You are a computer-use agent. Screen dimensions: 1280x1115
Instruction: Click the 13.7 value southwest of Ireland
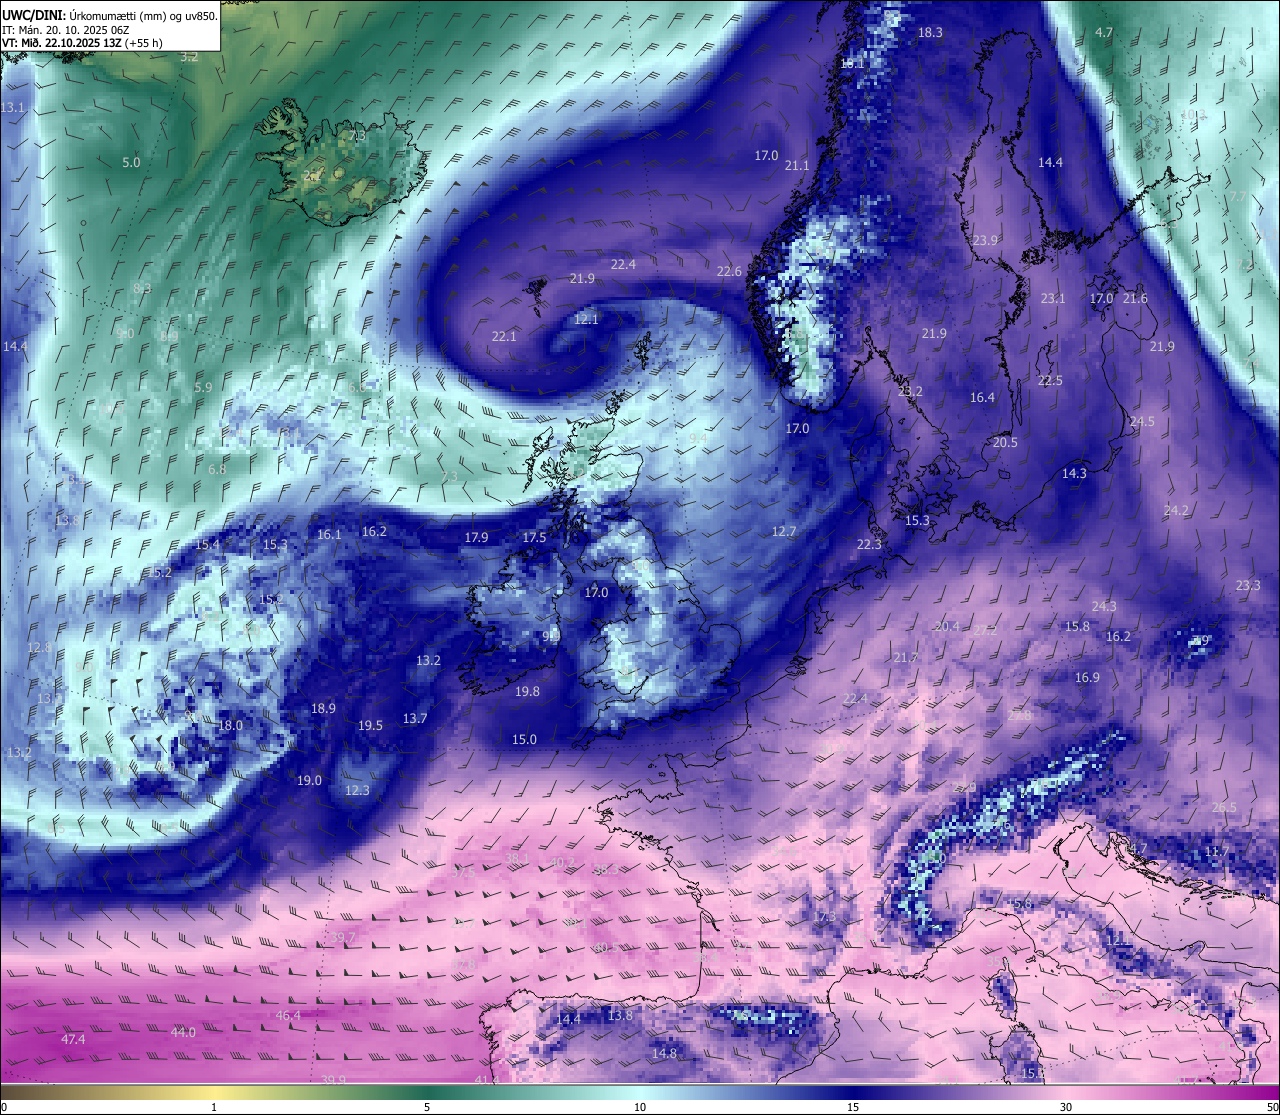point(415,719)
